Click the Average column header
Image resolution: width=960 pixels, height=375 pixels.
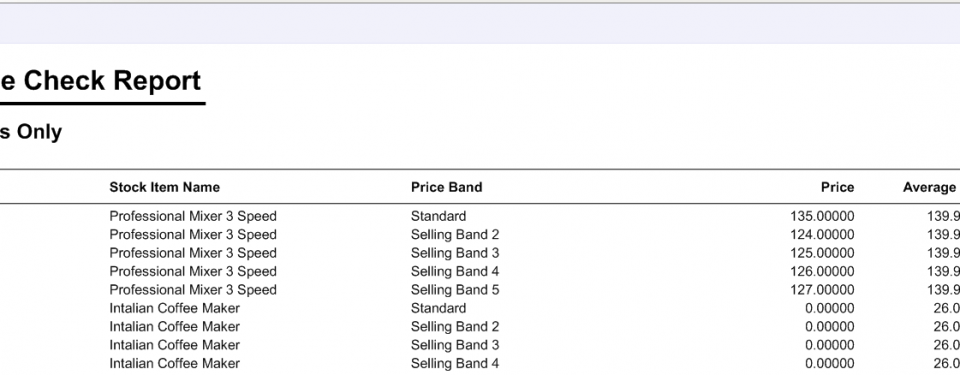coord(931,188)
